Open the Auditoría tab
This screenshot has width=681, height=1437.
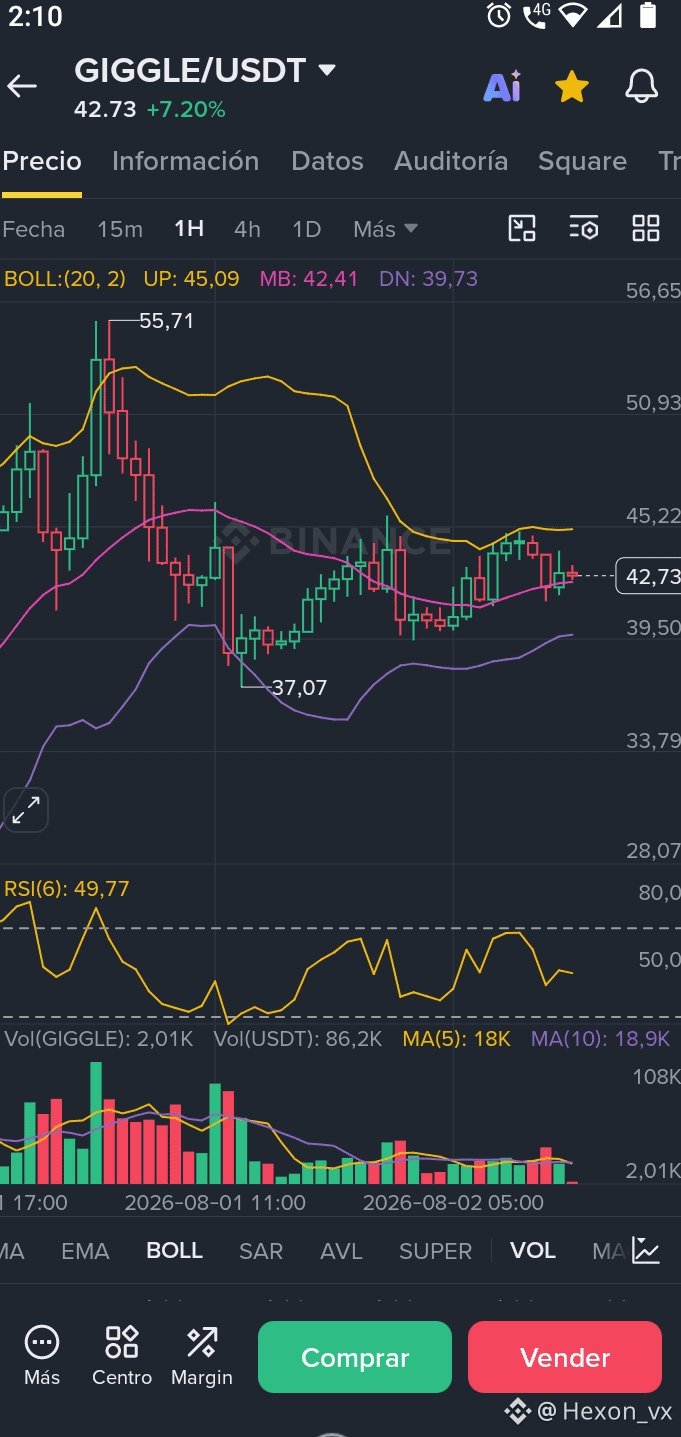(451, 161)
